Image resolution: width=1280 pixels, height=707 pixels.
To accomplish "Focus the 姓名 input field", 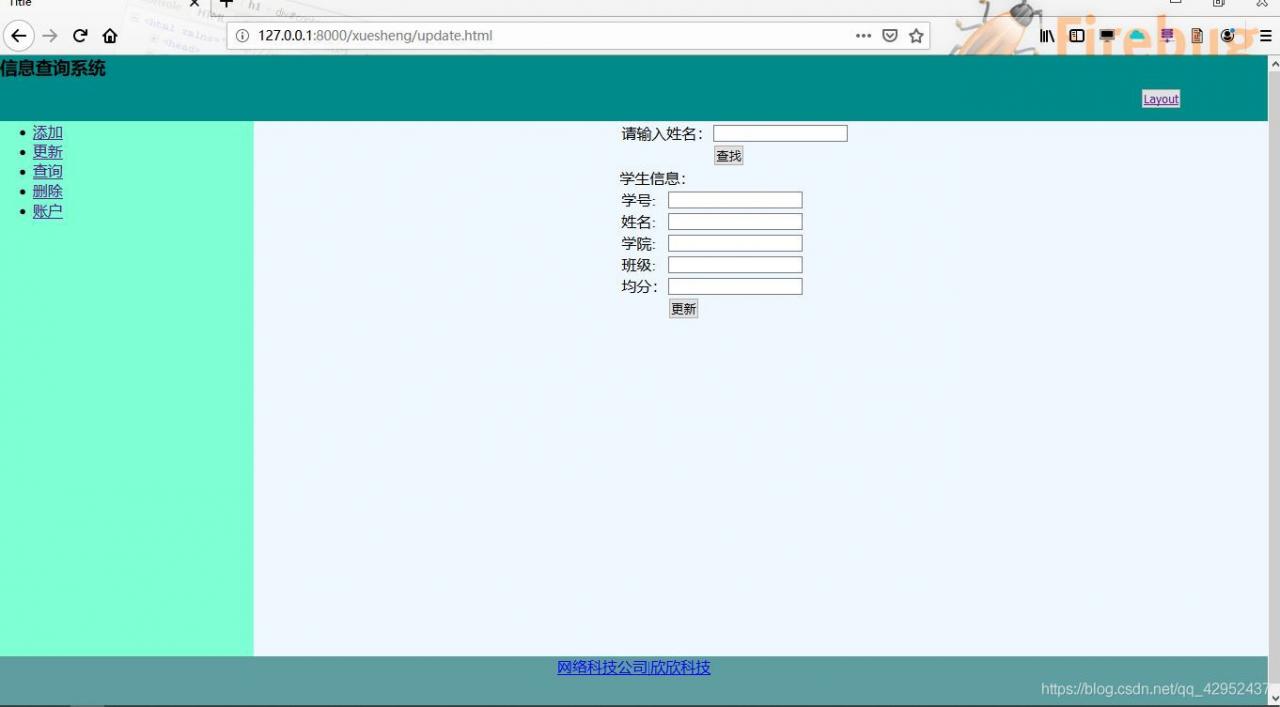I will point(735,222).
